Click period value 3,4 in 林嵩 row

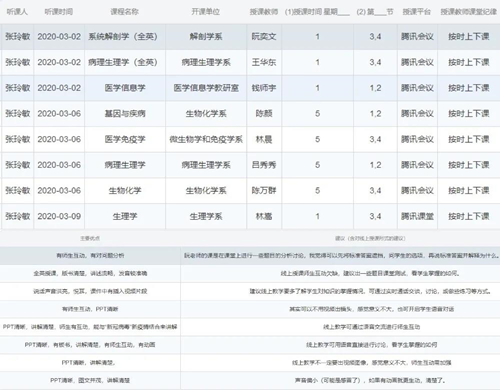[x=375, y=216]
